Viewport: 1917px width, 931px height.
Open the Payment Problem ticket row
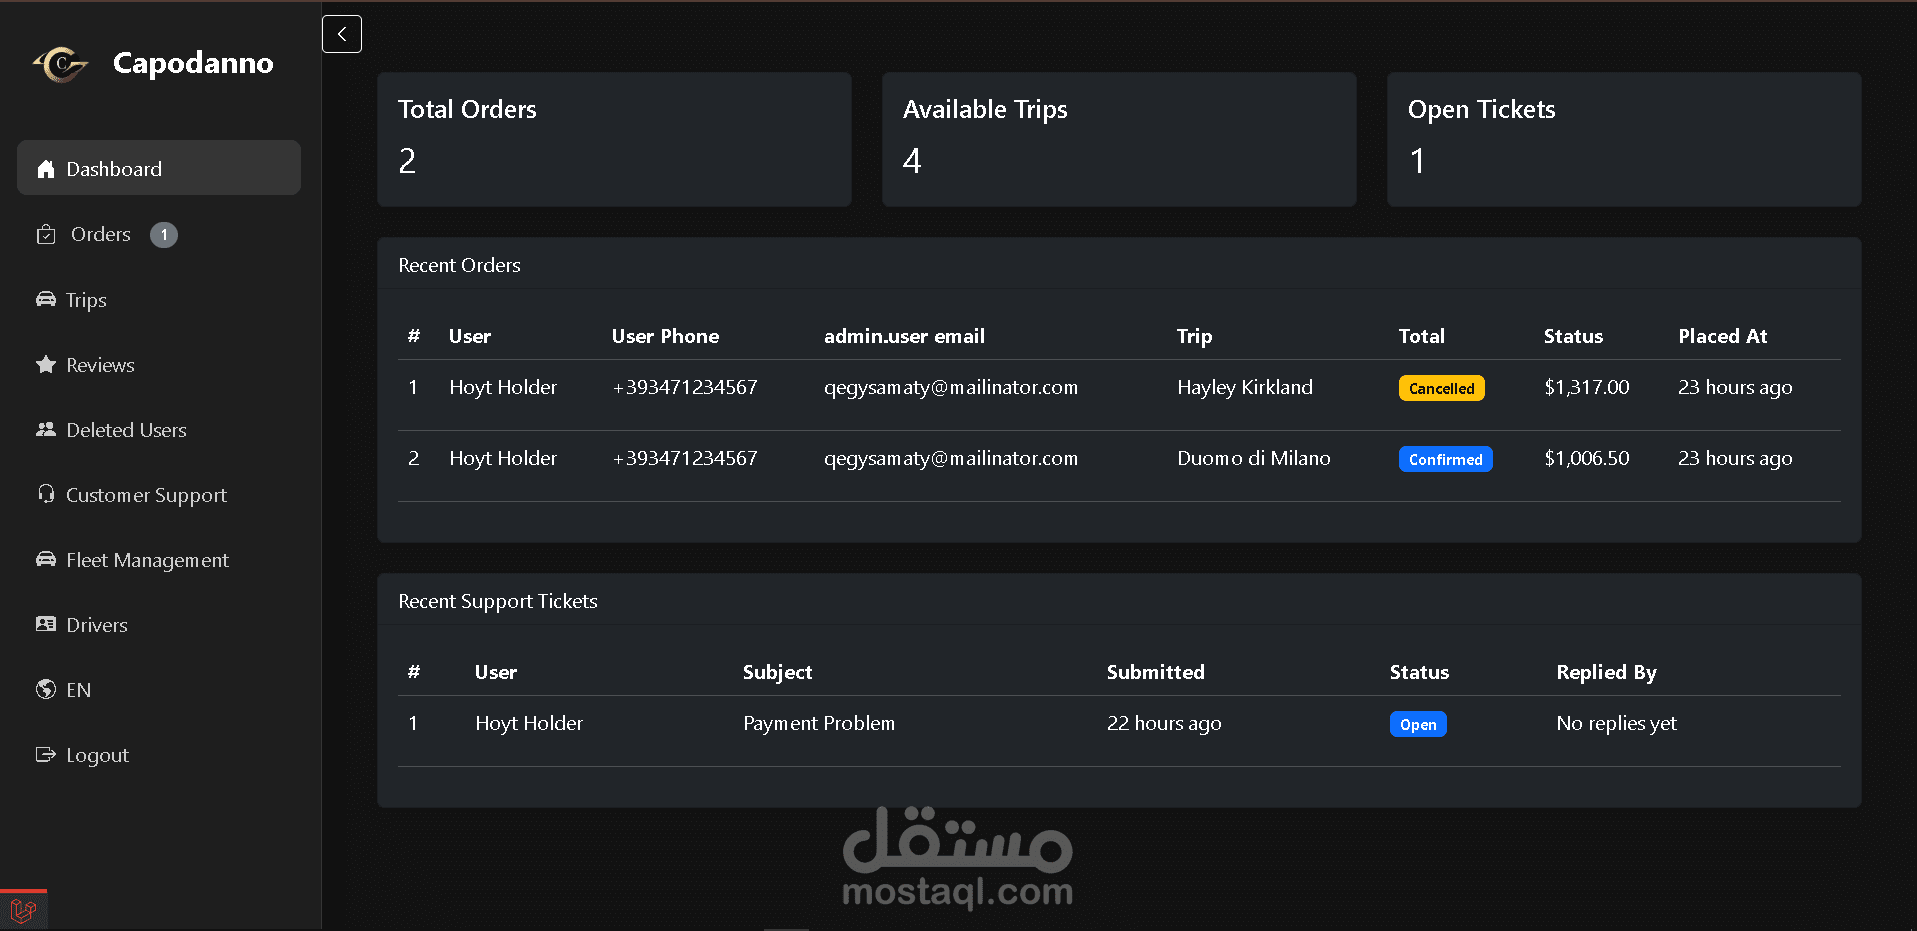818,723
